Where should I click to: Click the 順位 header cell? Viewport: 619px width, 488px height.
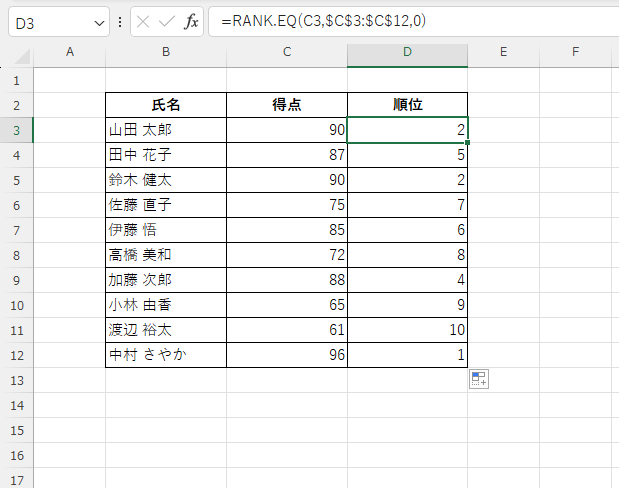pos(407,105)
